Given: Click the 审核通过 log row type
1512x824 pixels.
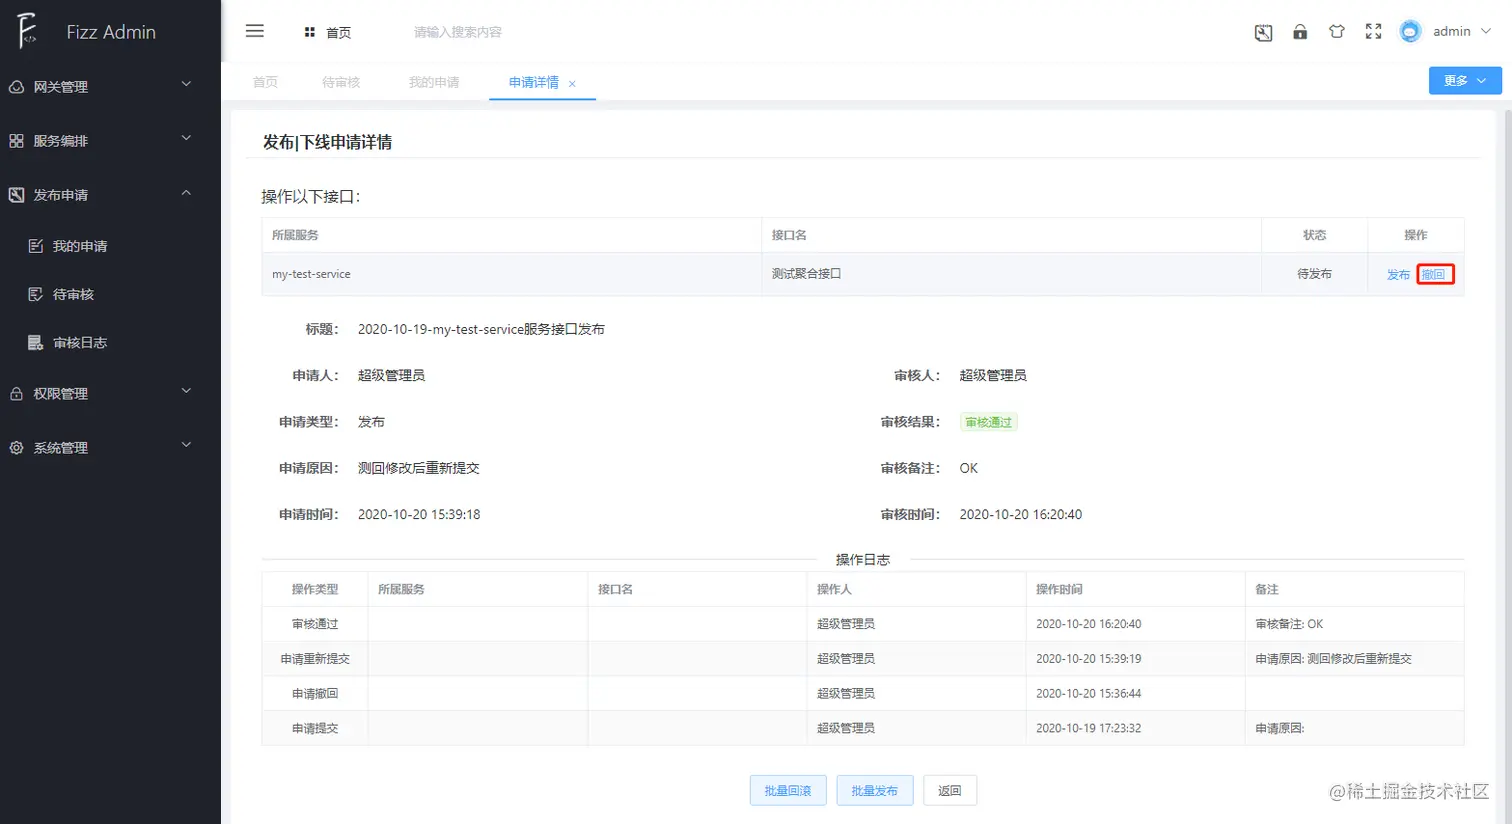Looking at the screenshot, I should tap(315, 624).
